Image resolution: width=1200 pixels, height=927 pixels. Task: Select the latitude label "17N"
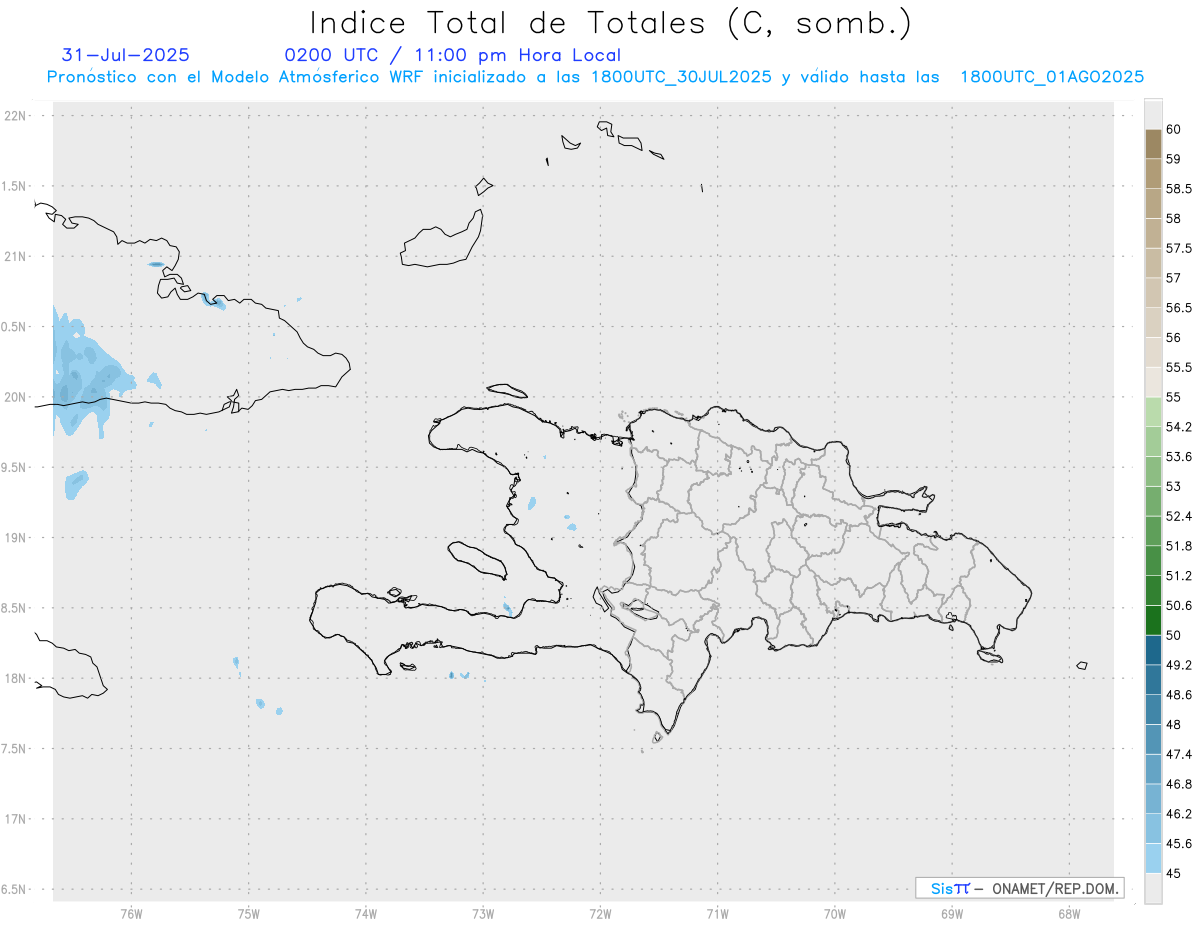tap(17, 819)
